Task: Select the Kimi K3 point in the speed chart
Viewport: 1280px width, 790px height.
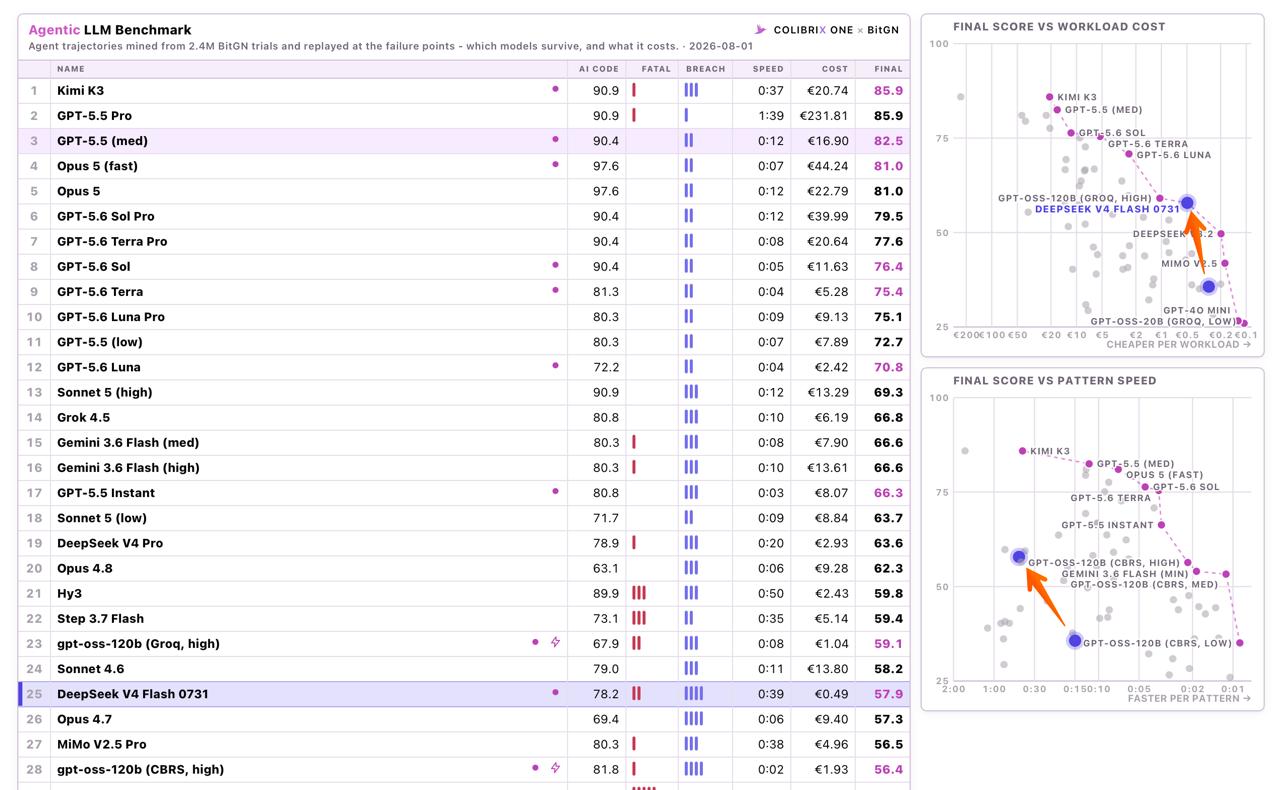Action: click(1022, 451)
